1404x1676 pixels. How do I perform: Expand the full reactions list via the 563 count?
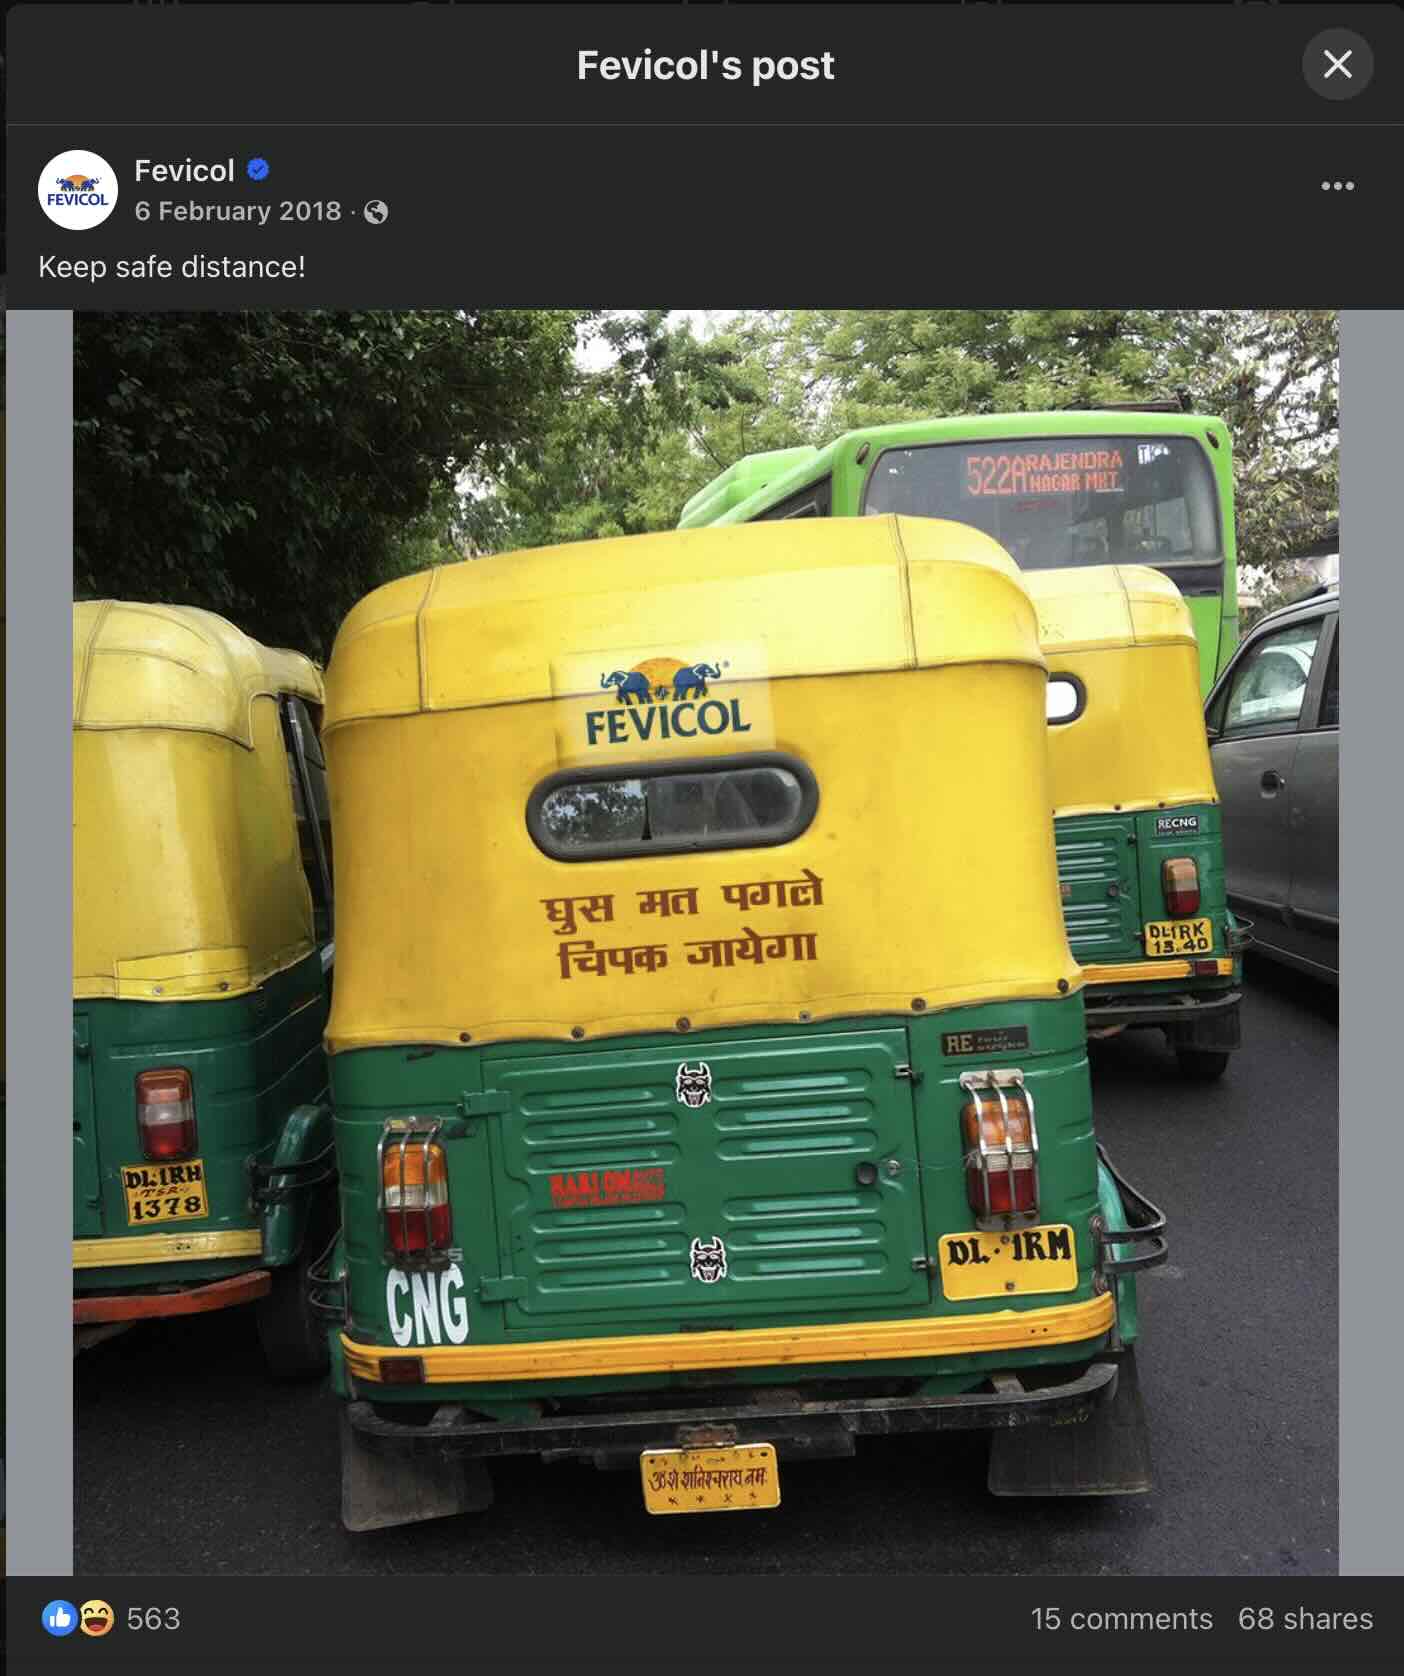tap(156, 1619)
